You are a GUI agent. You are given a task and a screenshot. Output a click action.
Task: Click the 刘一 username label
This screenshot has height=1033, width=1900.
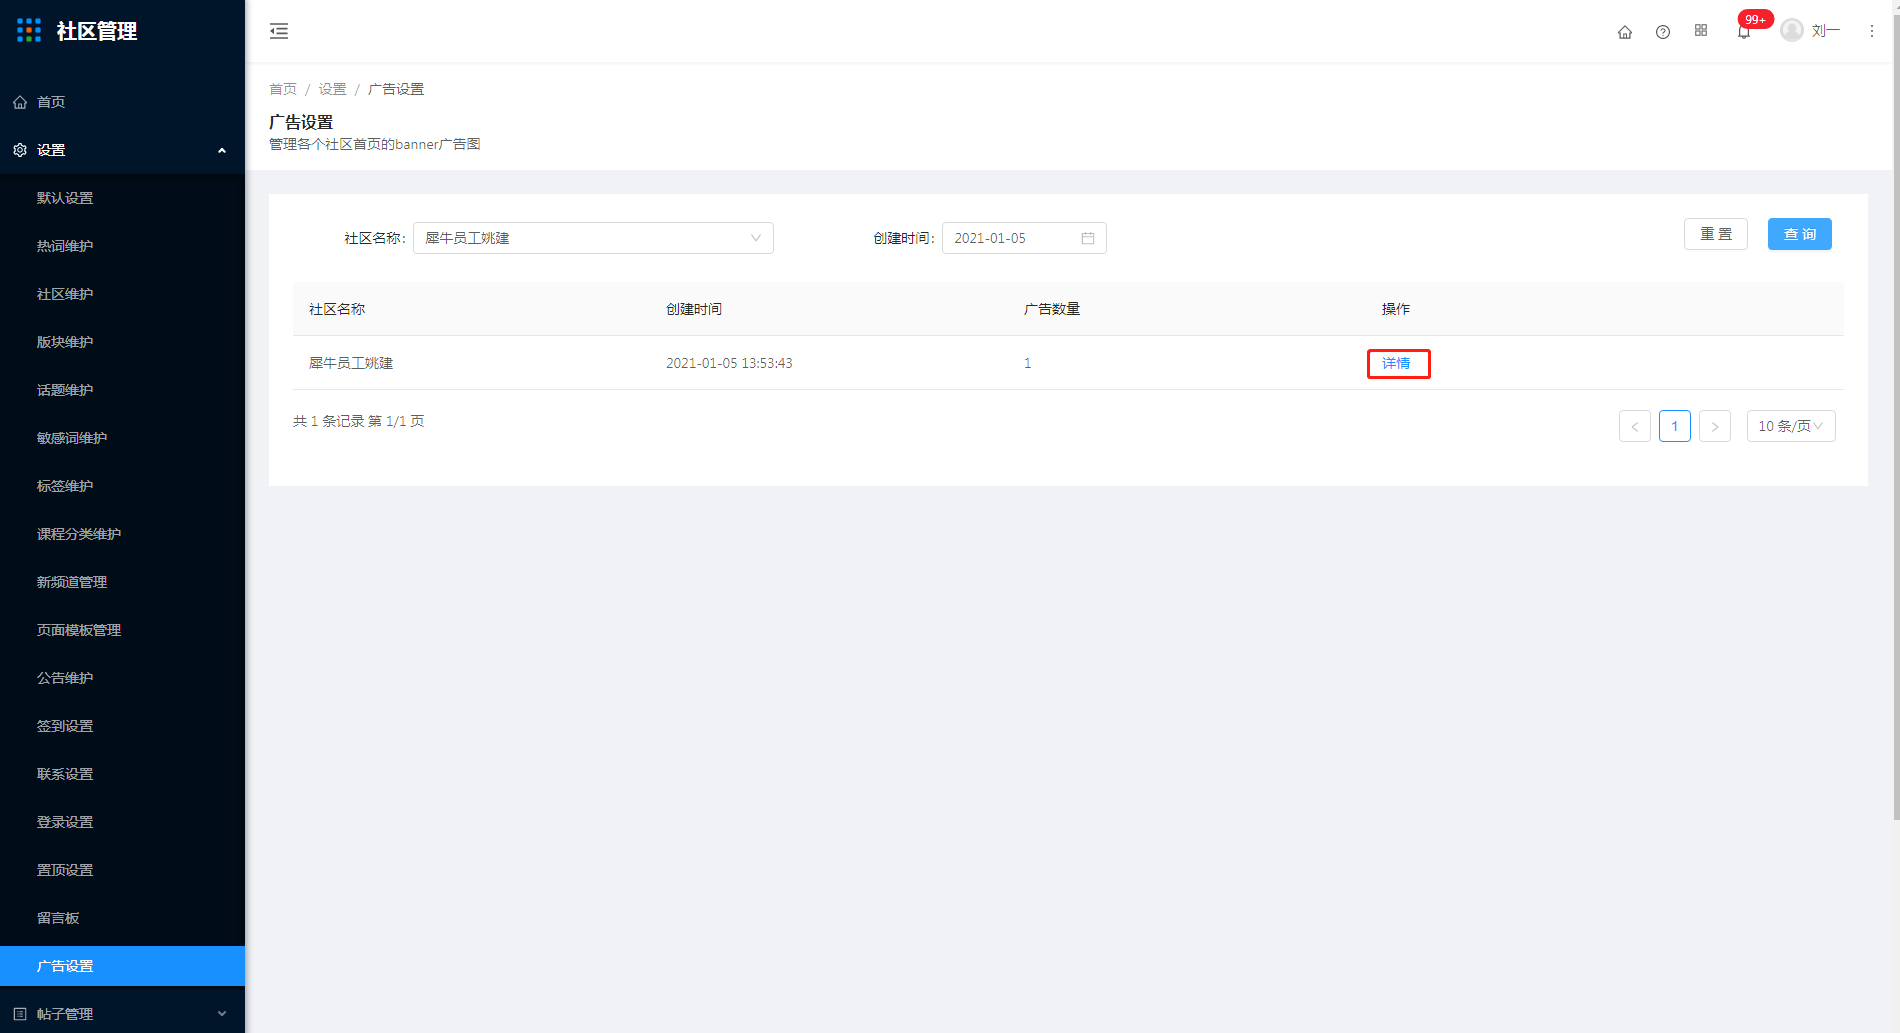pyautogui.click(x=1826, y=31)
